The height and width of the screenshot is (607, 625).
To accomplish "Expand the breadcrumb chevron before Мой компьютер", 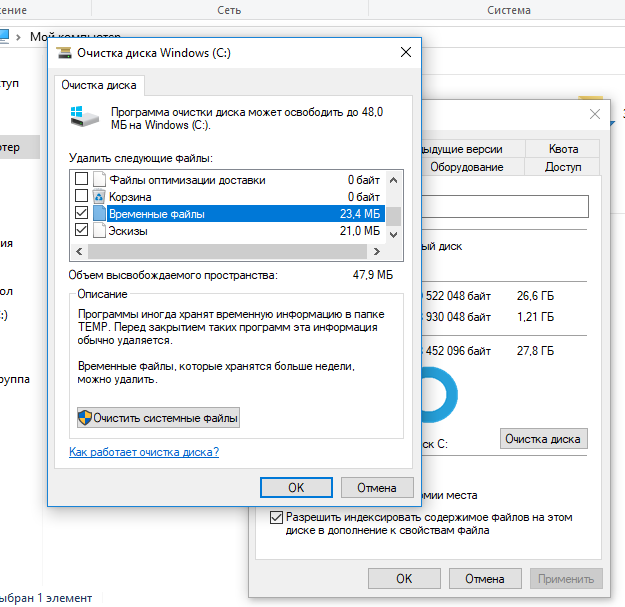I will click(18, 37).
